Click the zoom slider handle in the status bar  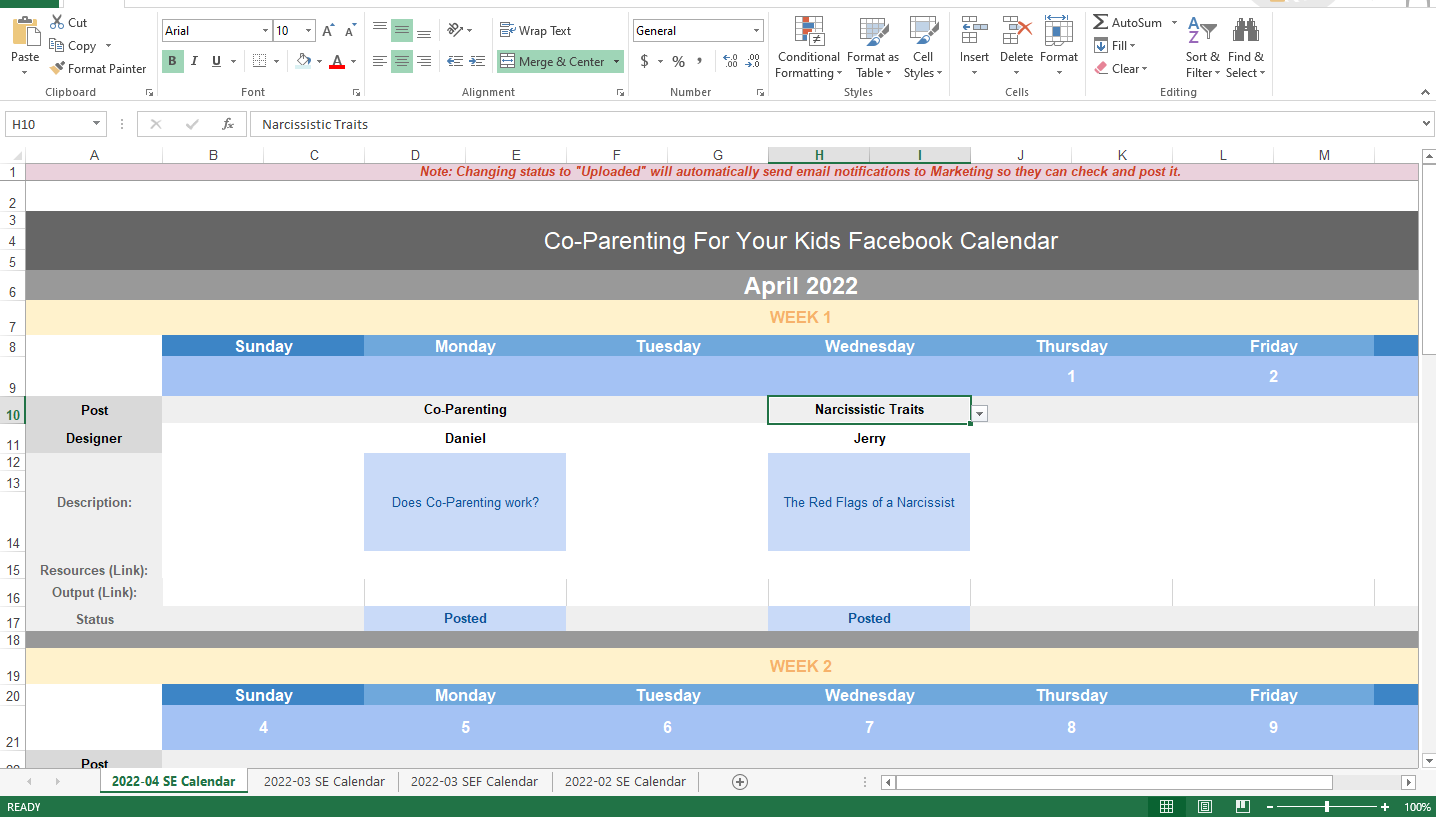click(1327, 807)
